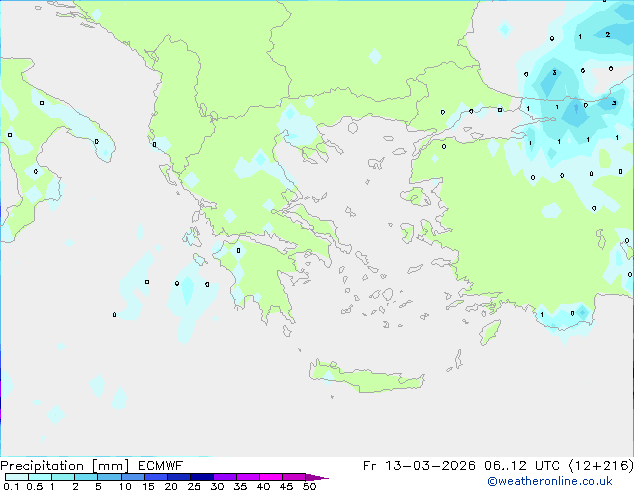Pick the purple legend swatch at label 30

(224, 477)
